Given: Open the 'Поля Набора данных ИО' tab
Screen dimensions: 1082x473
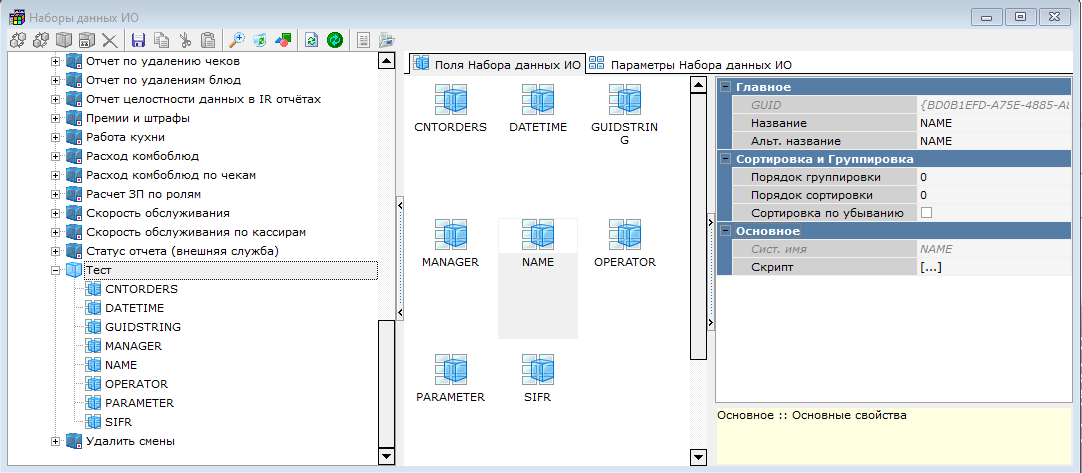Looking at the screenshot, I should 496,64.
